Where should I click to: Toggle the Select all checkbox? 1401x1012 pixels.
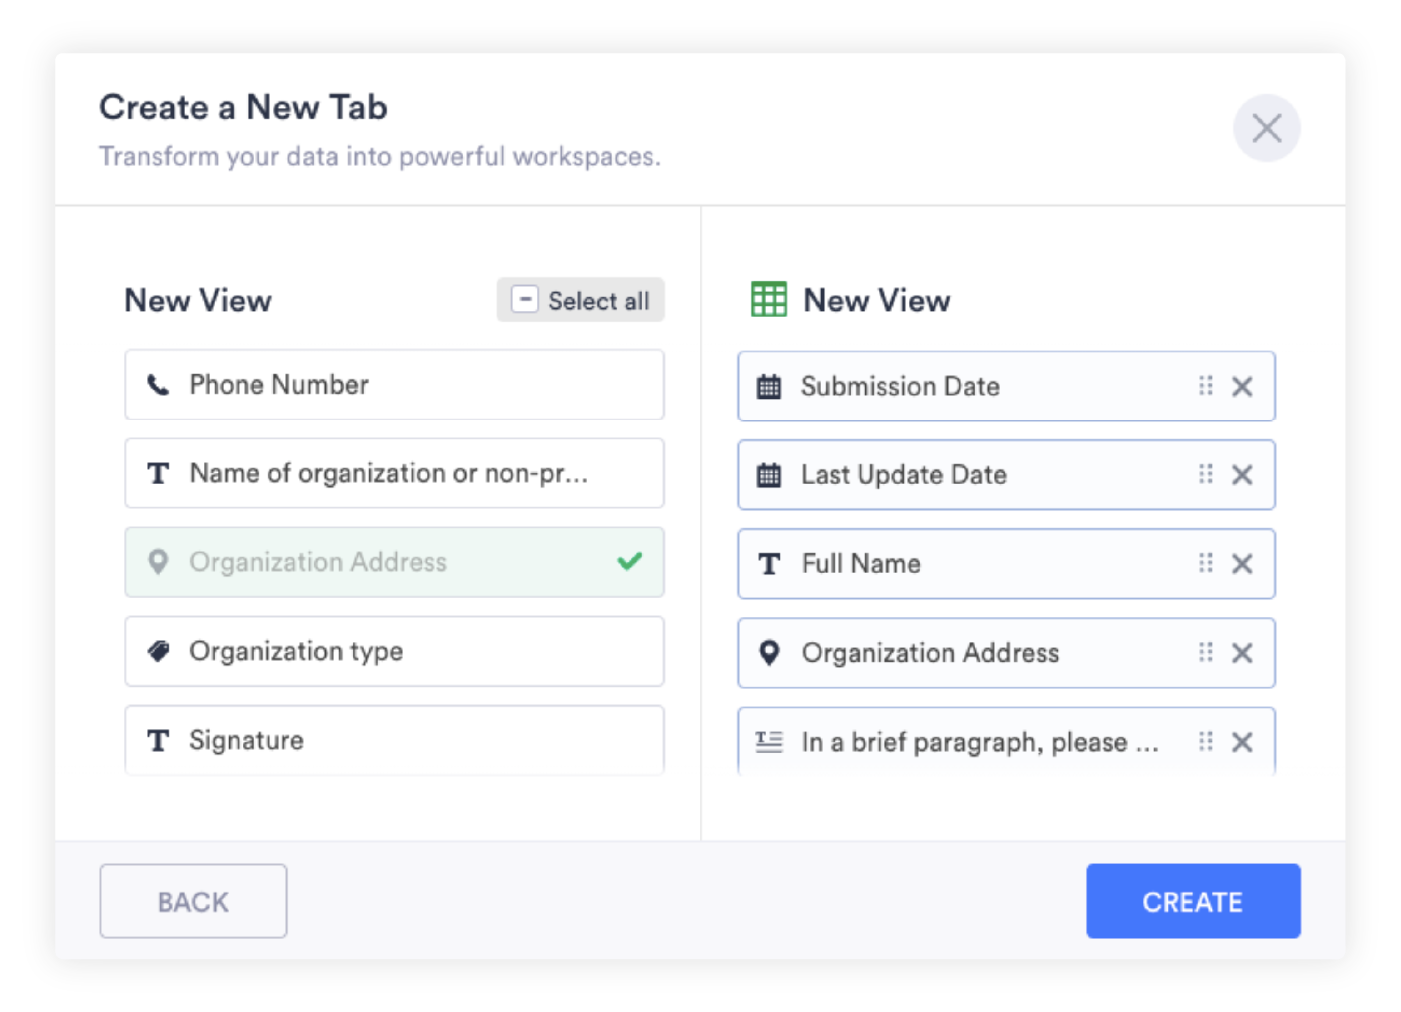click(525, 300)
